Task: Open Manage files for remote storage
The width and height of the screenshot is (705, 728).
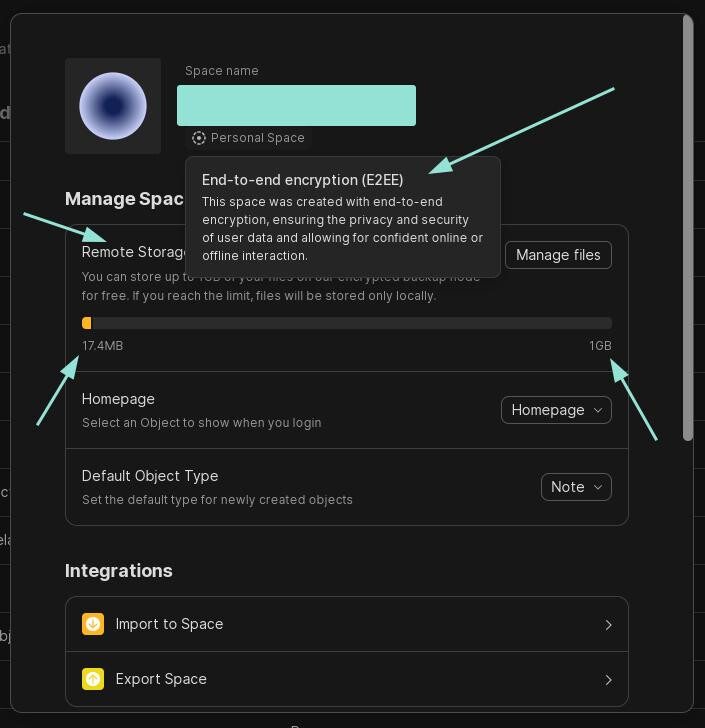Action: (558, 255)
